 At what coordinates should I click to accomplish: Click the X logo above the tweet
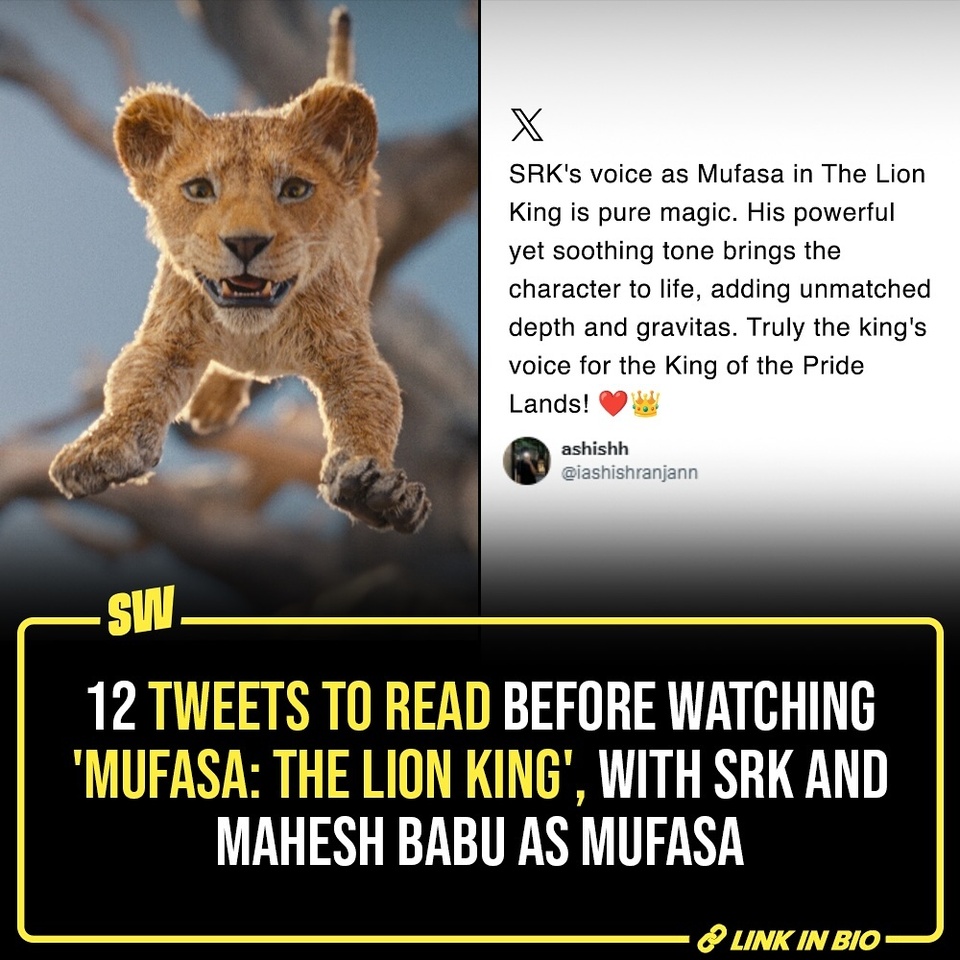pos(527,125)
